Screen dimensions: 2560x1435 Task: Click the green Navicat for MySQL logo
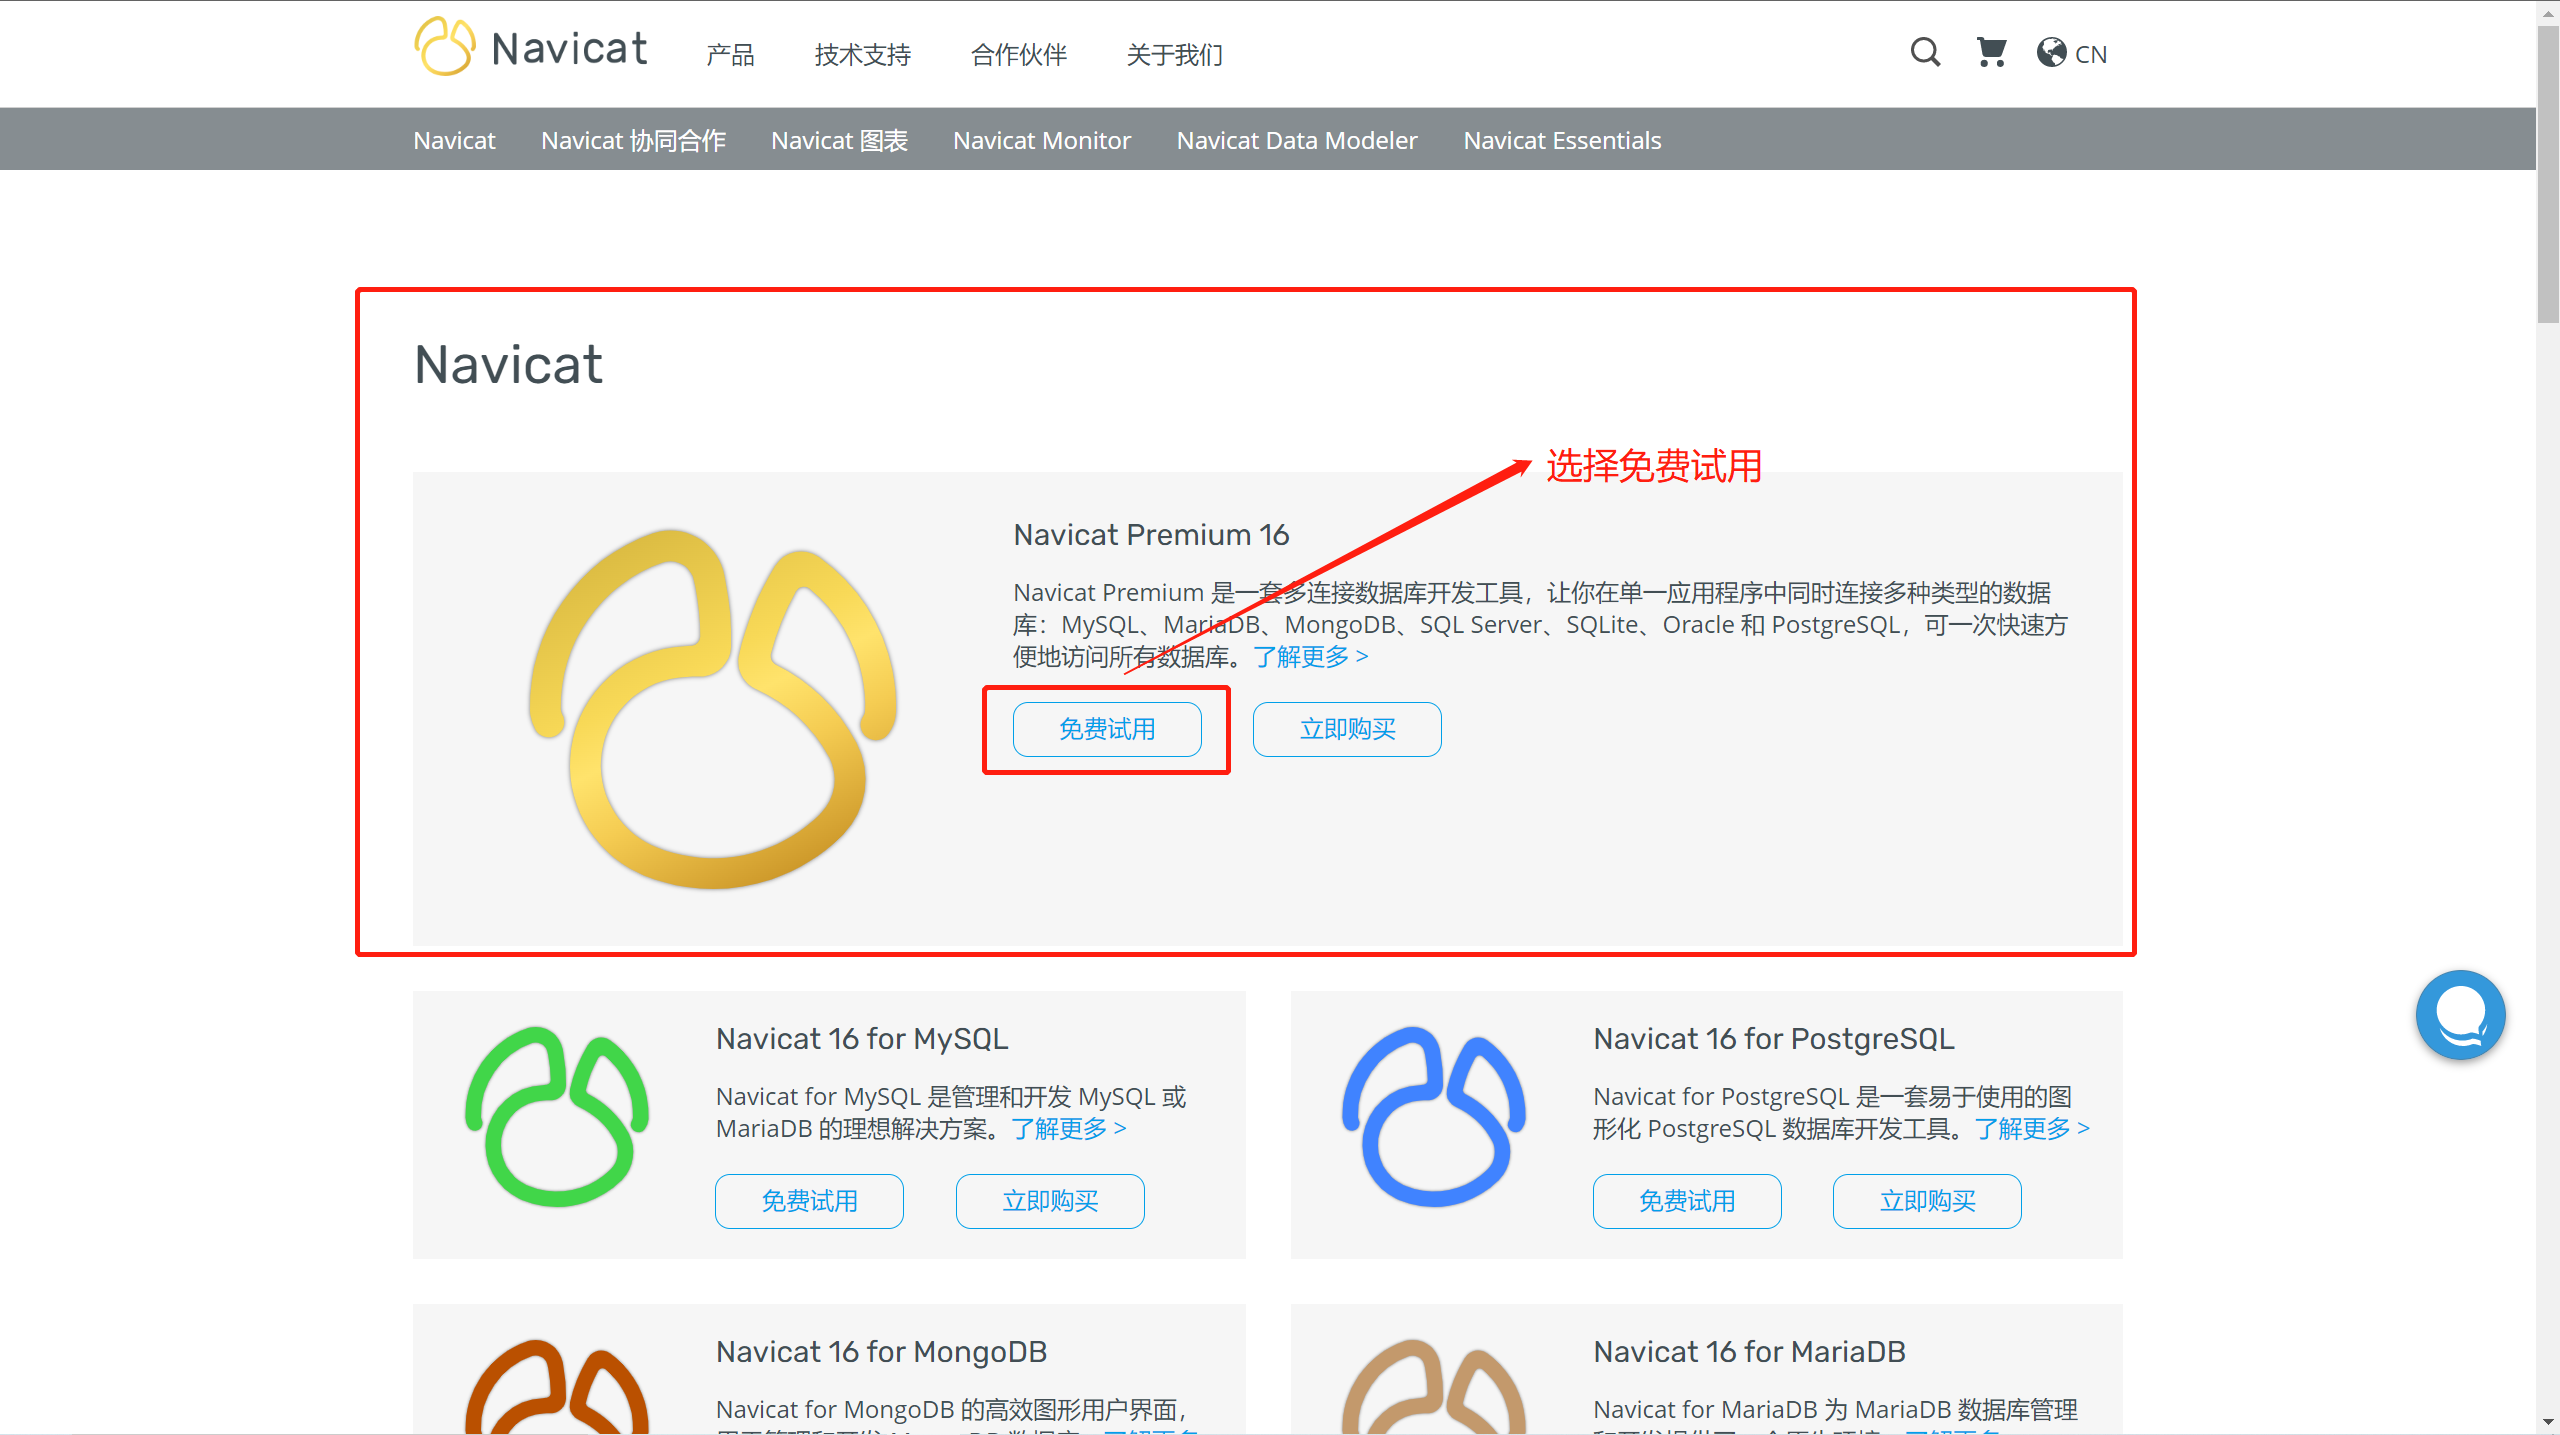tap(557, 1116)
